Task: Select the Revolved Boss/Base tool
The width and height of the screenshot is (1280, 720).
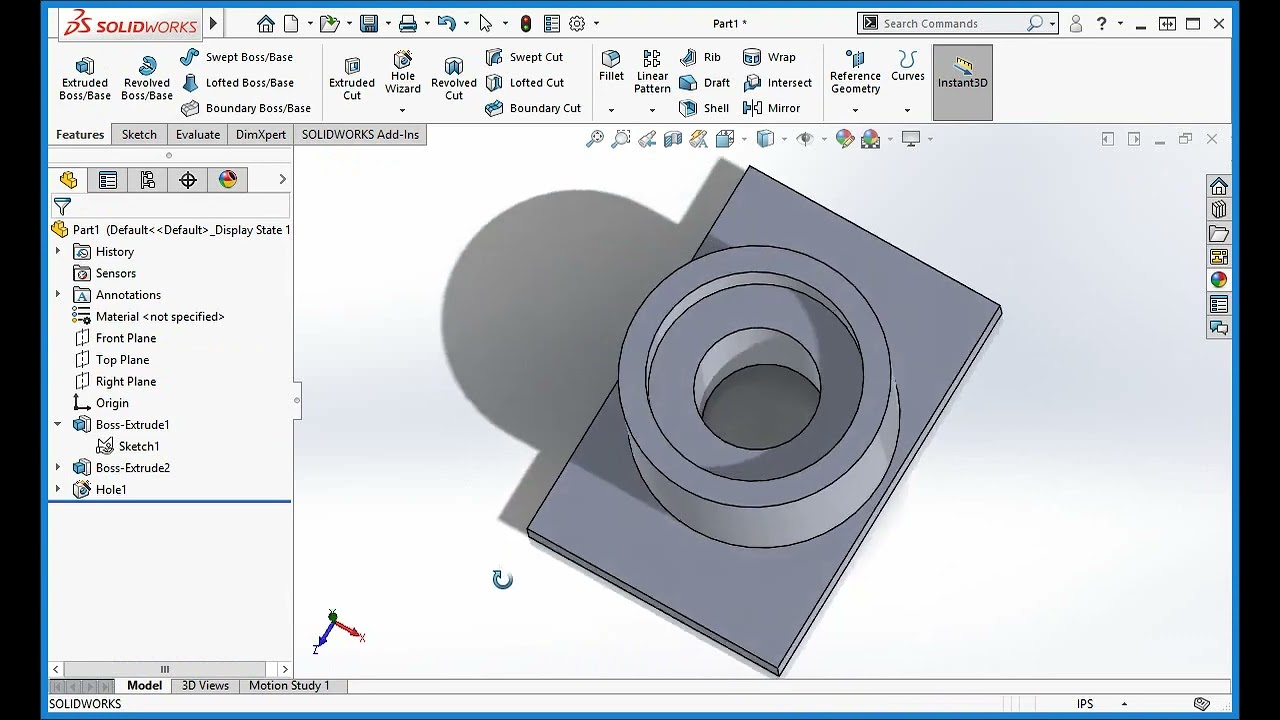Action: pos(147,78)
